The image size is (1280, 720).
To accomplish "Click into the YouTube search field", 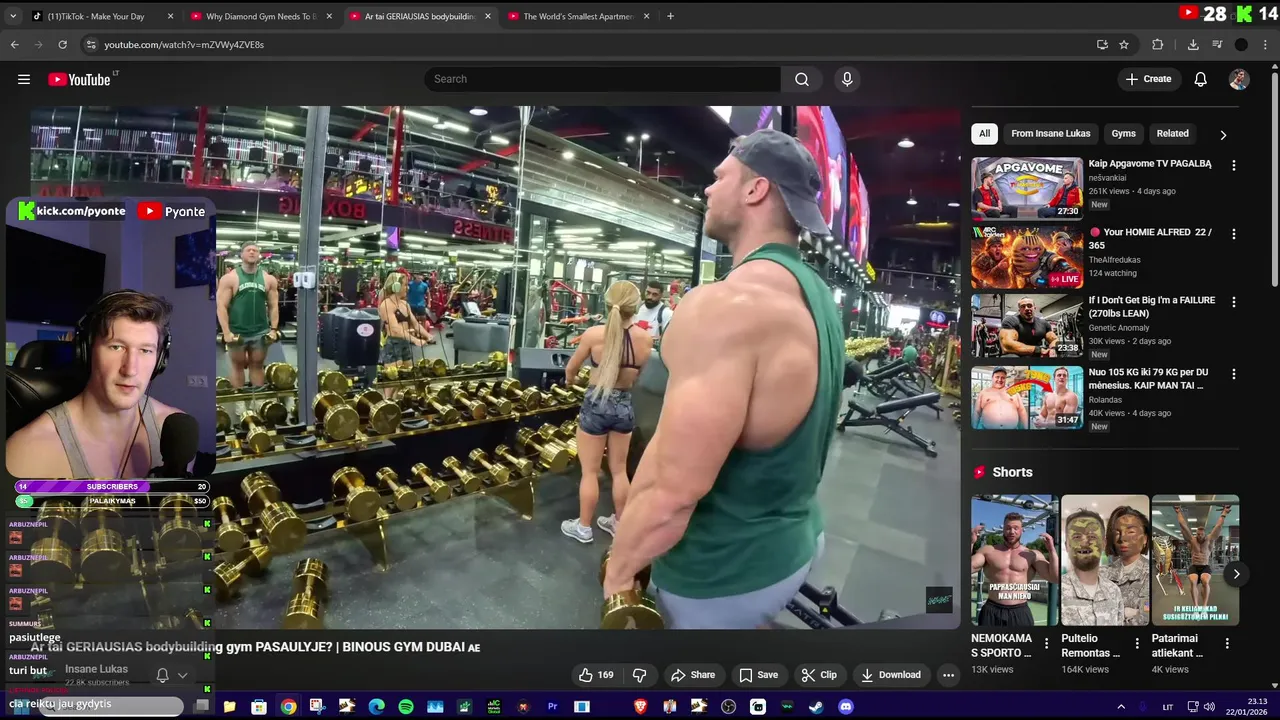I will pos(603,79).
